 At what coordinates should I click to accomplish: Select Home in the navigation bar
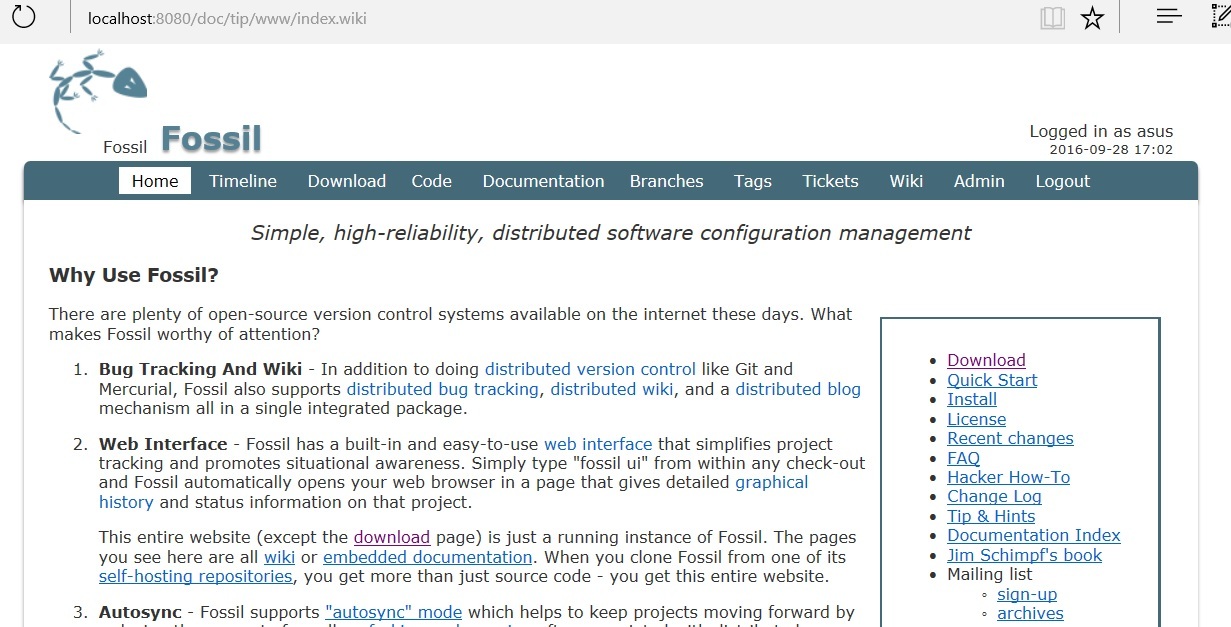pos(155,181)
